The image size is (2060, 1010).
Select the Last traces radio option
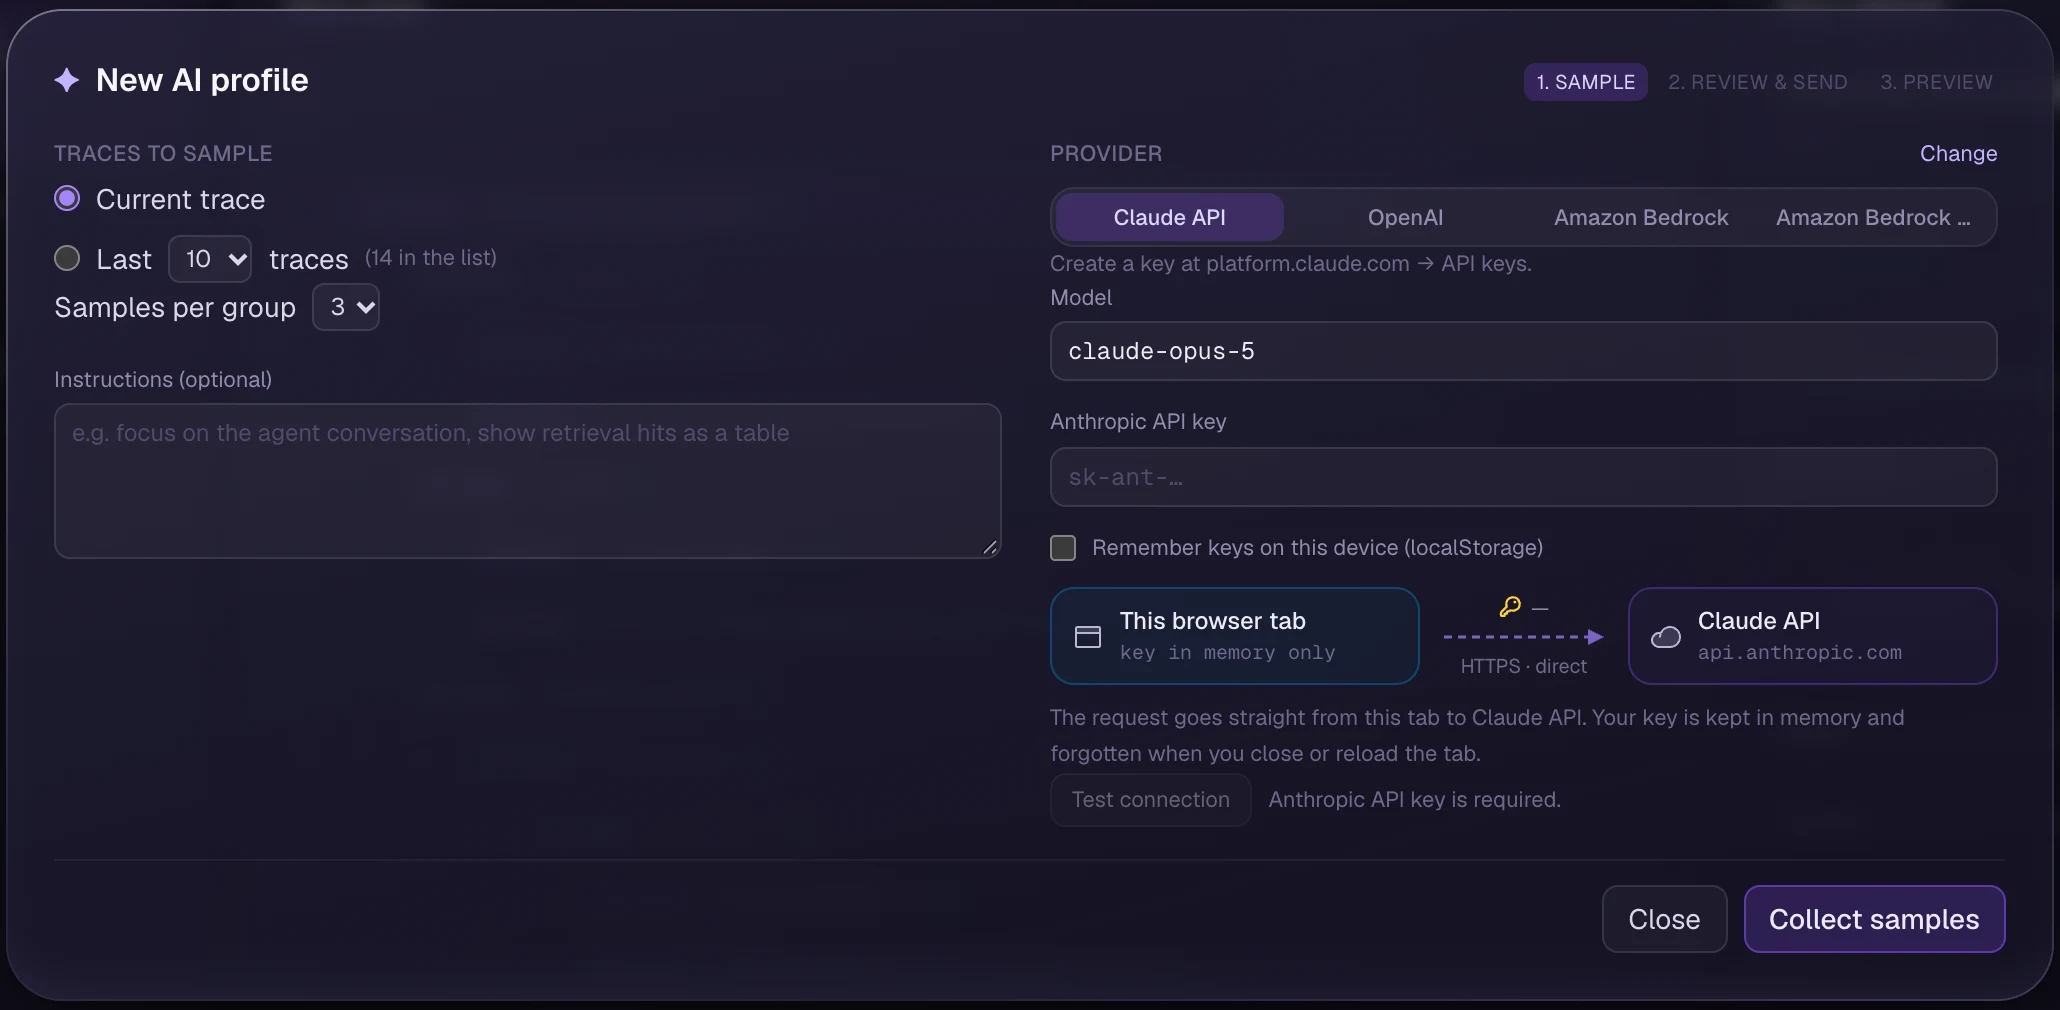coord(67,259)
